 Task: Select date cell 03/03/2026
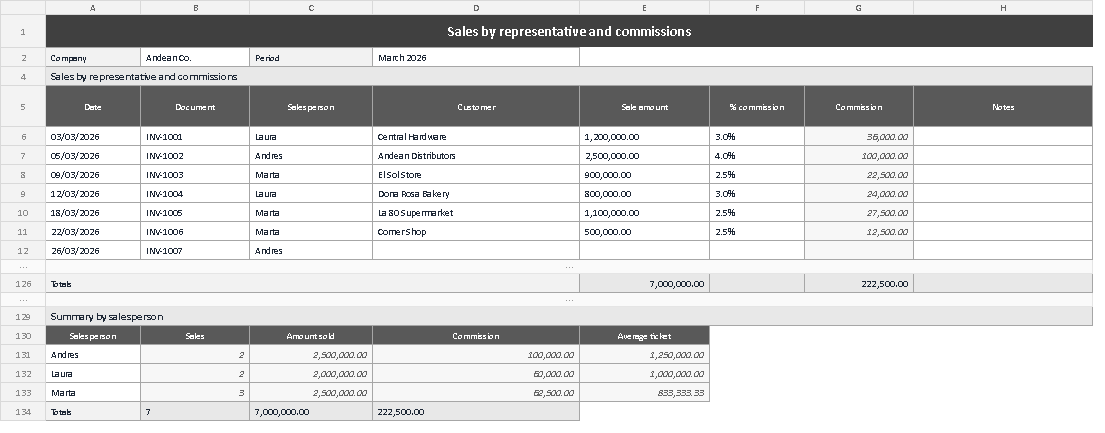[x=93, y=137]
